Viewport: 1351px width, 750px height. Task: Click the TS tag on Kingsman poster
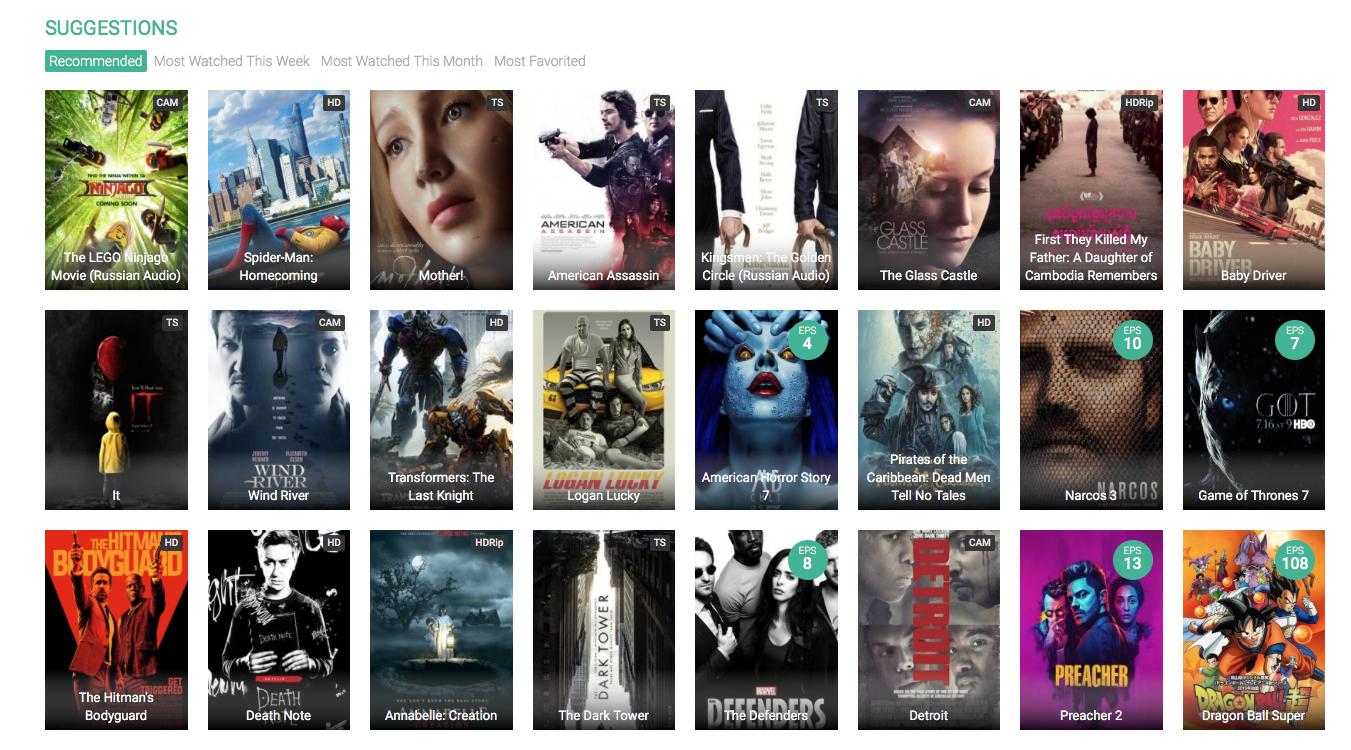822,103
